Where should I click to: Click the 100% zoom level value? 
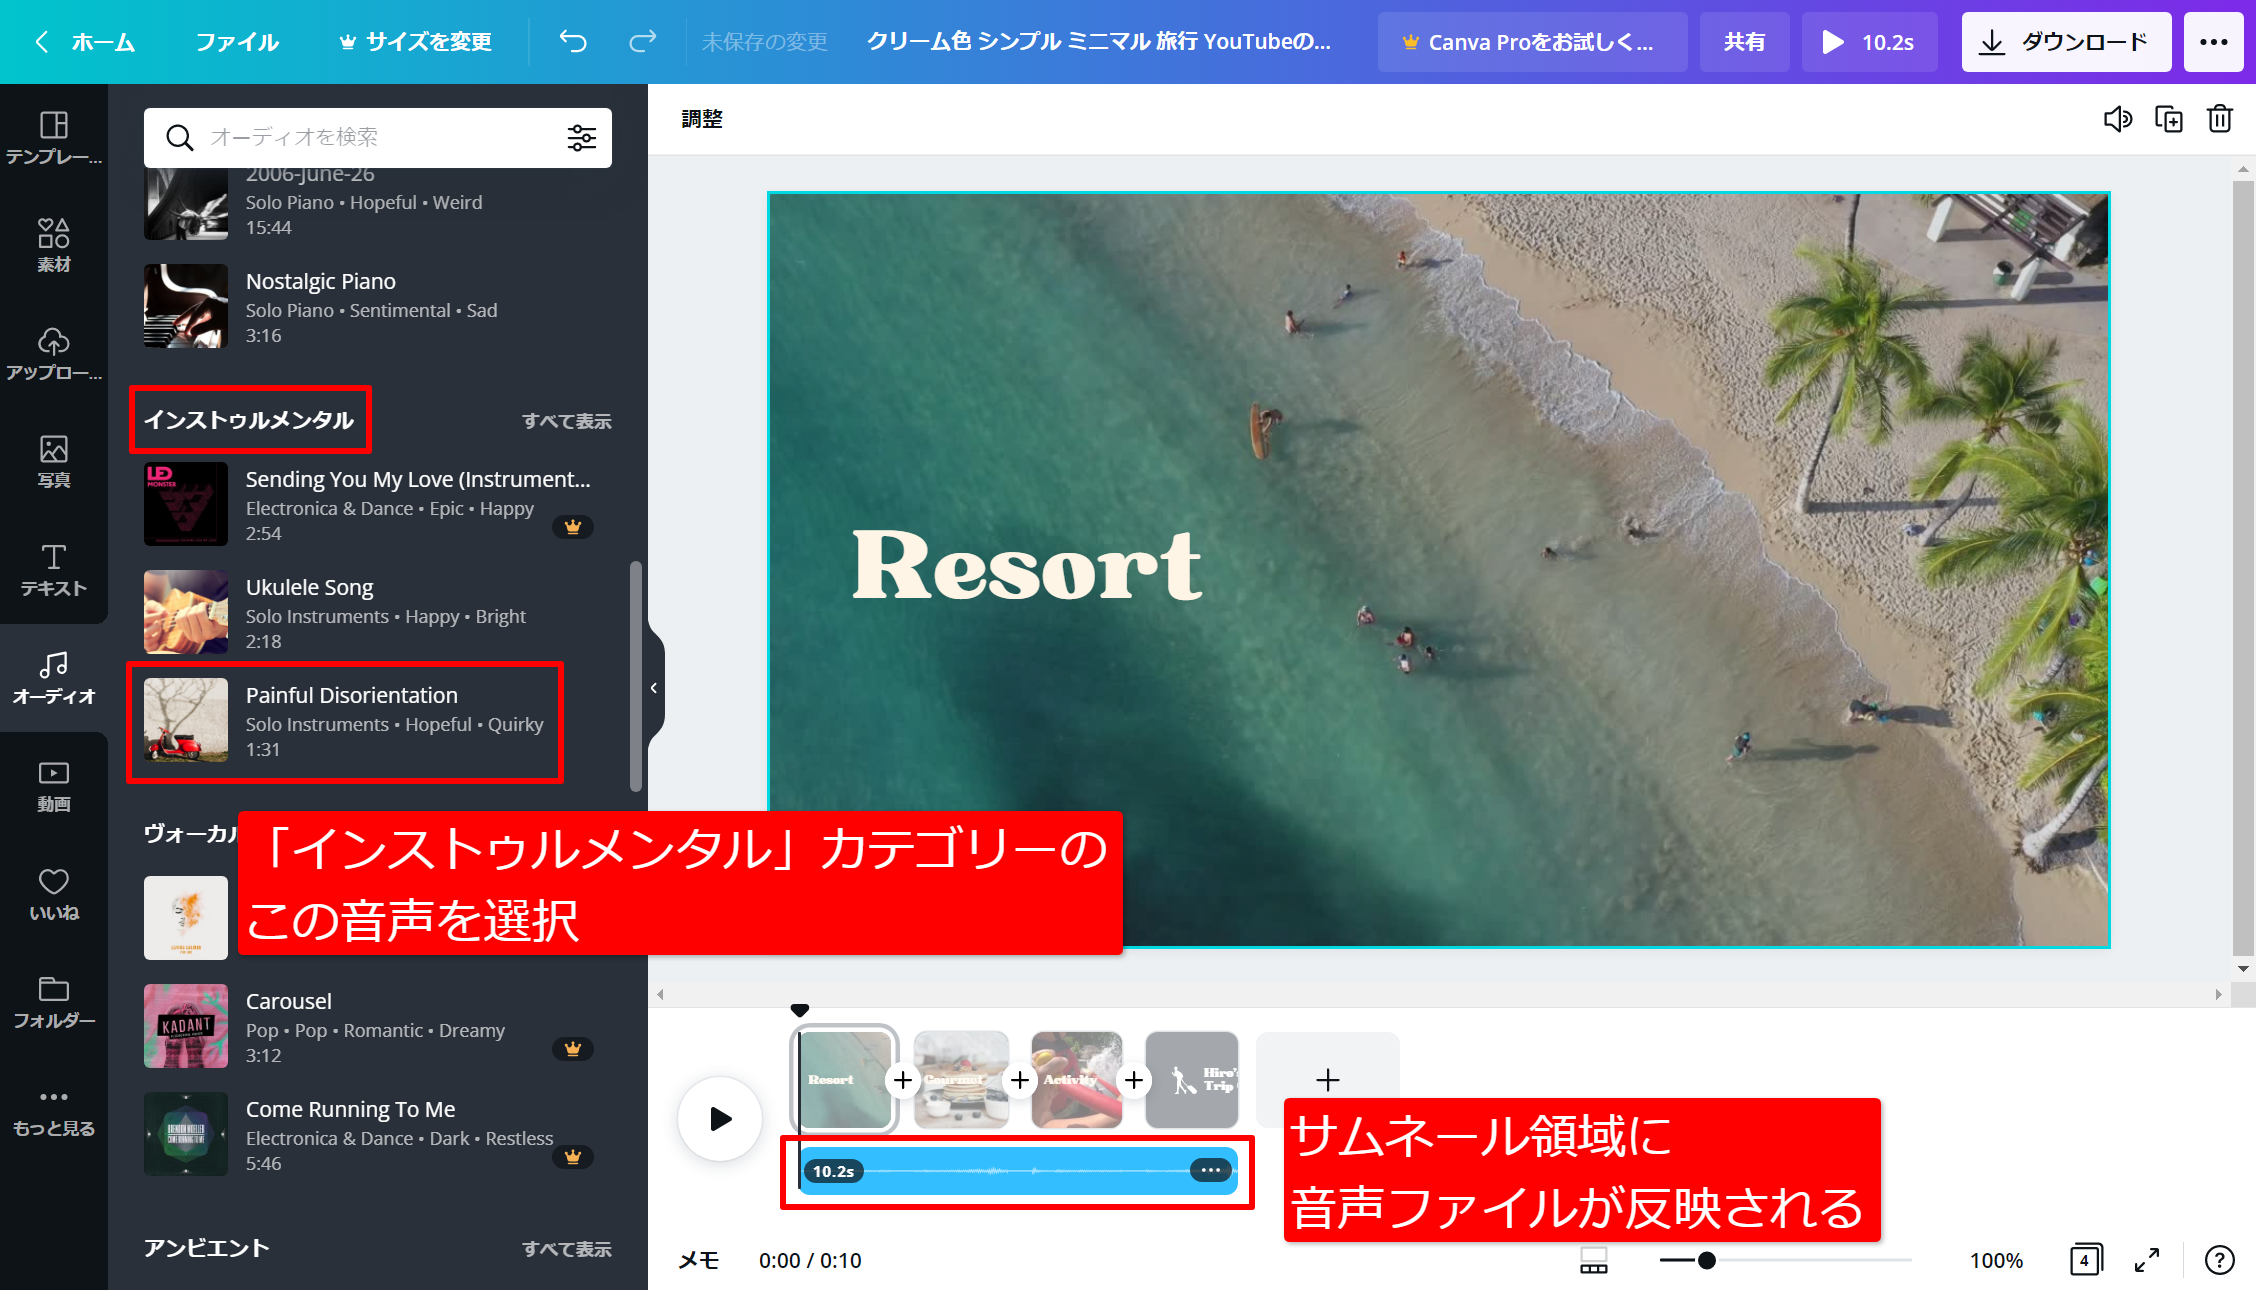pos(1996,1260)
